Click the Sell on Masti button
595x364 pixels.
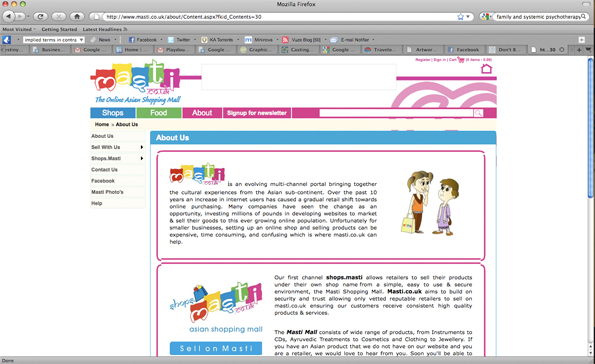tap(216, 348)
